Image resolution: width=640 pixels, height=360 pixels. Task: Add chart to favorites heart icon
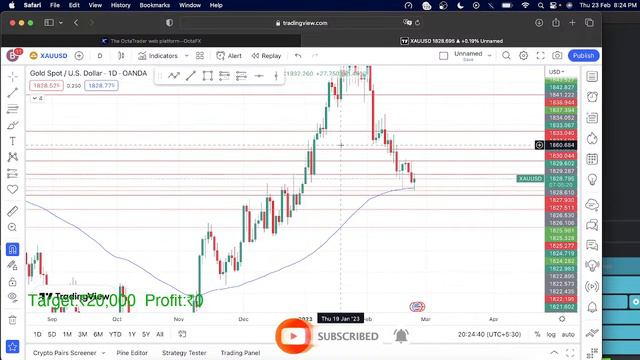click(13, 189)
